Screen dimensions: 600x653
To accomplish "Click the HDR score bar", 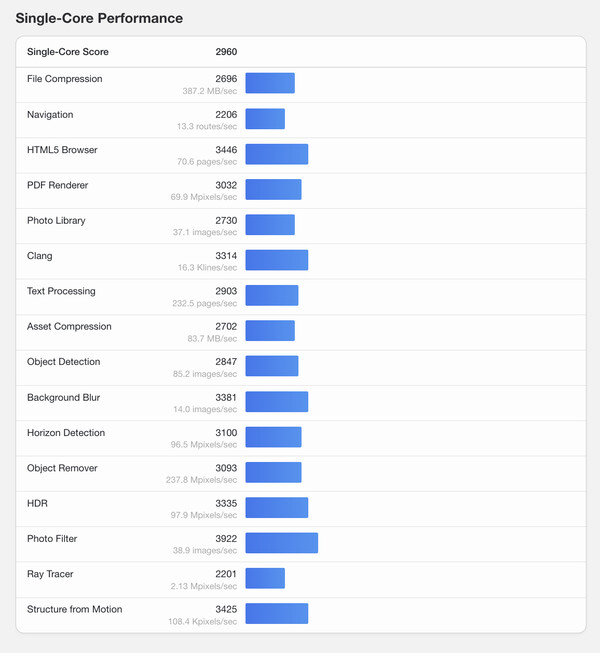I will (277, 508).
